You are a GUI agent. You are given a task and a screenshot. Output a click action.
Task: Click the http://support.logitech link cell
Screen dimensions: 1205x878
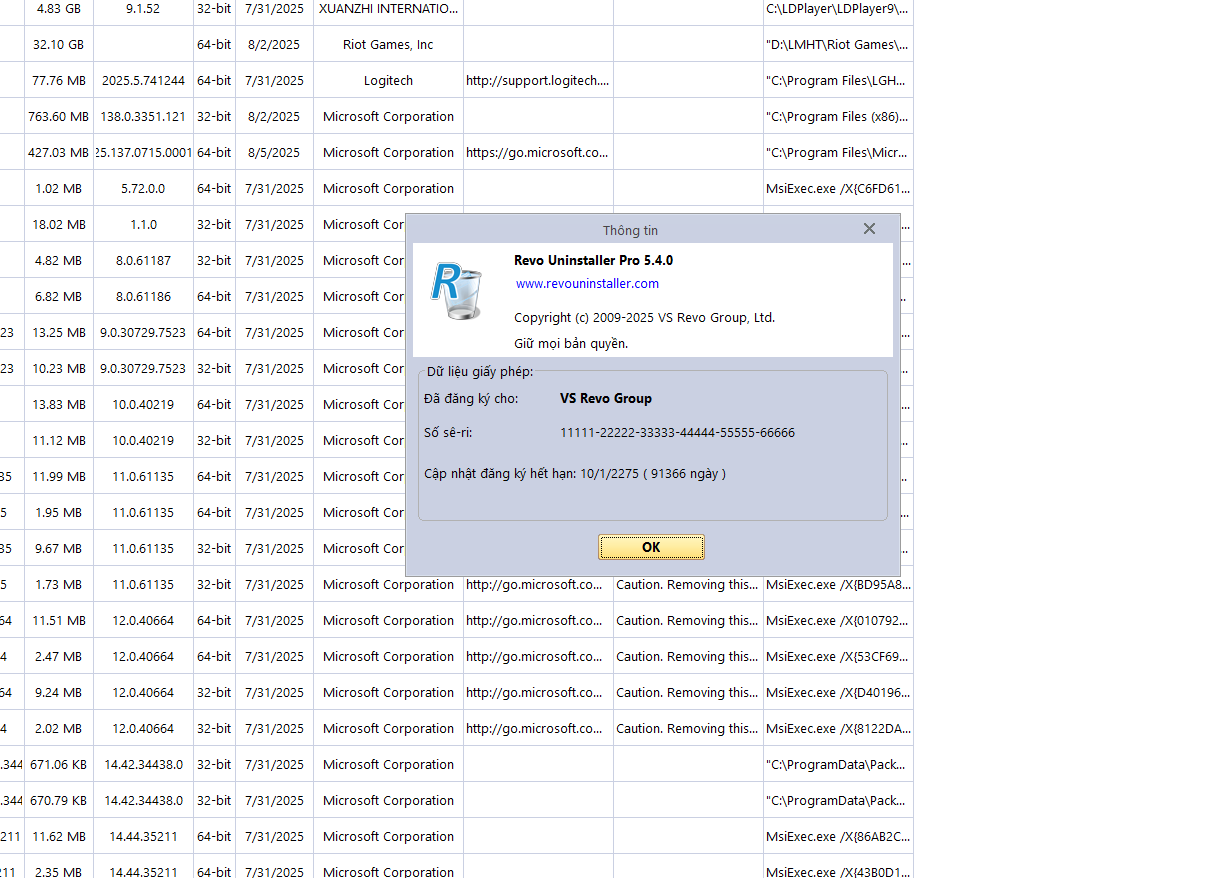537,81
